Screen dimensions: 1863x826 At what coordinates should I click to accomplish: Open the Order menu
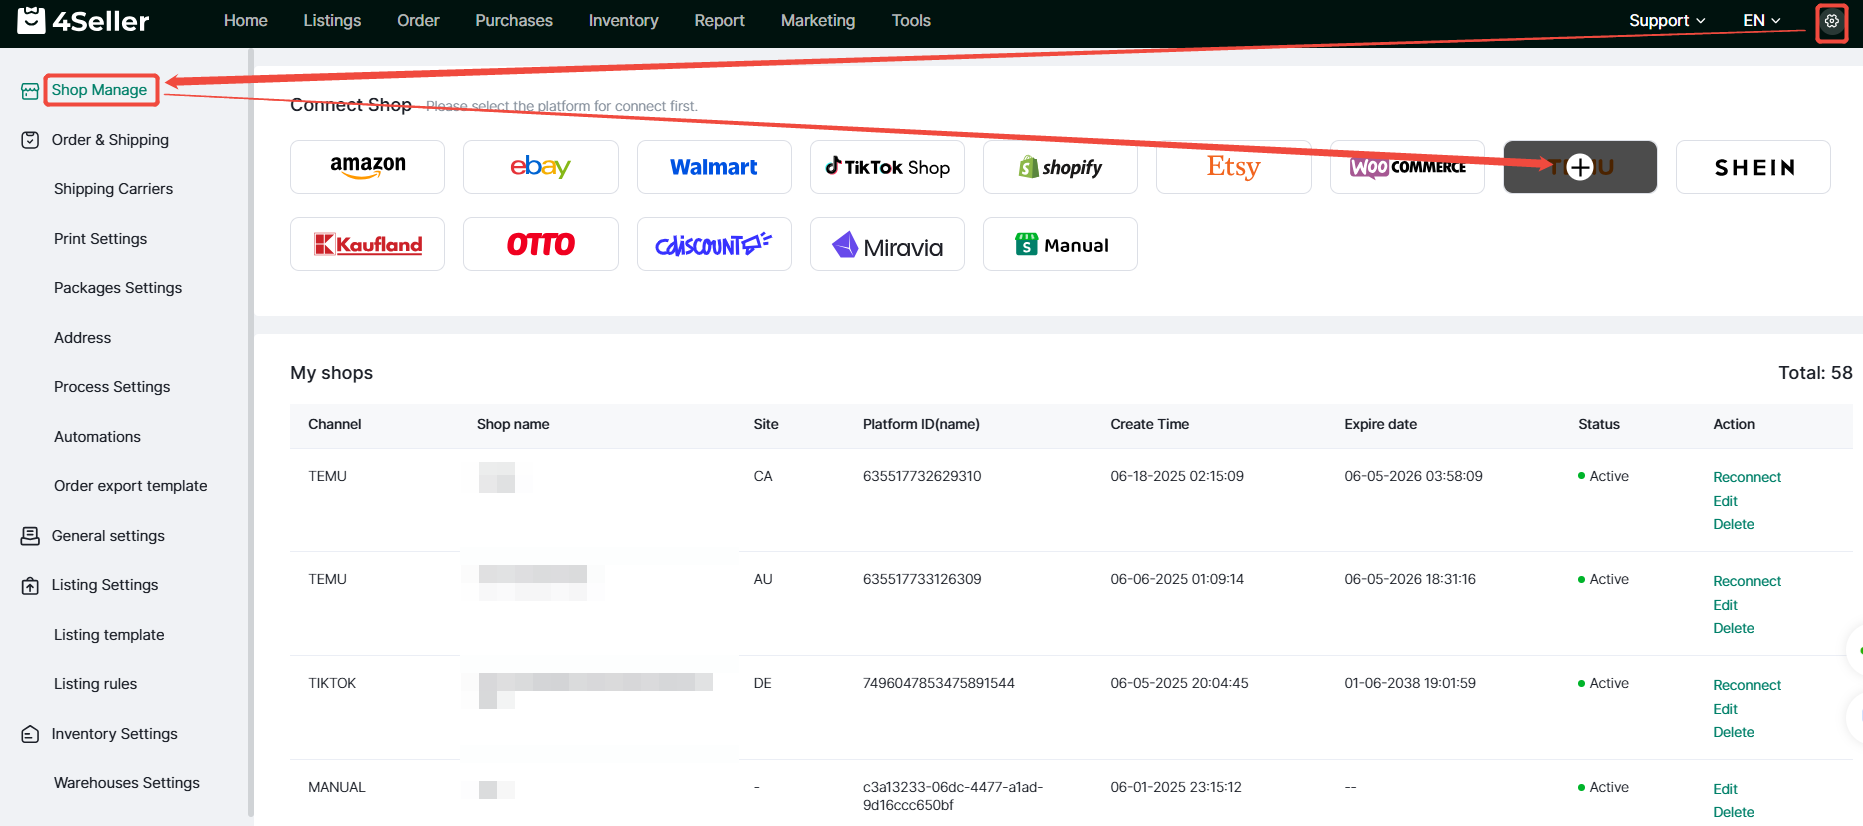coord(418,20)
